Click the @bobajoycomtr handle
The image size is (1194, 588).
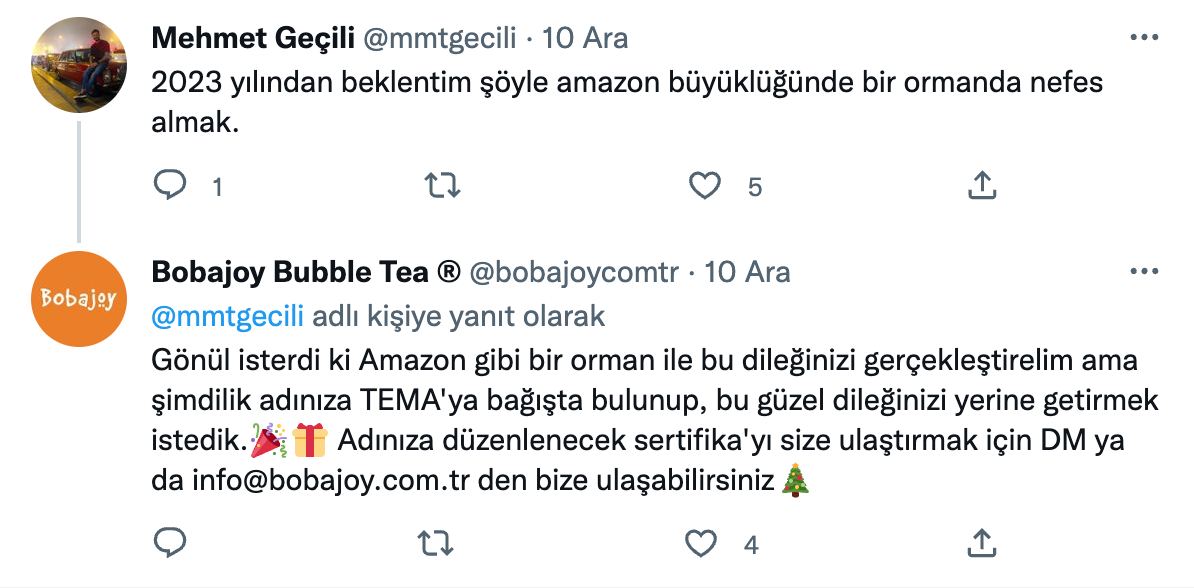tap(574, 272)
